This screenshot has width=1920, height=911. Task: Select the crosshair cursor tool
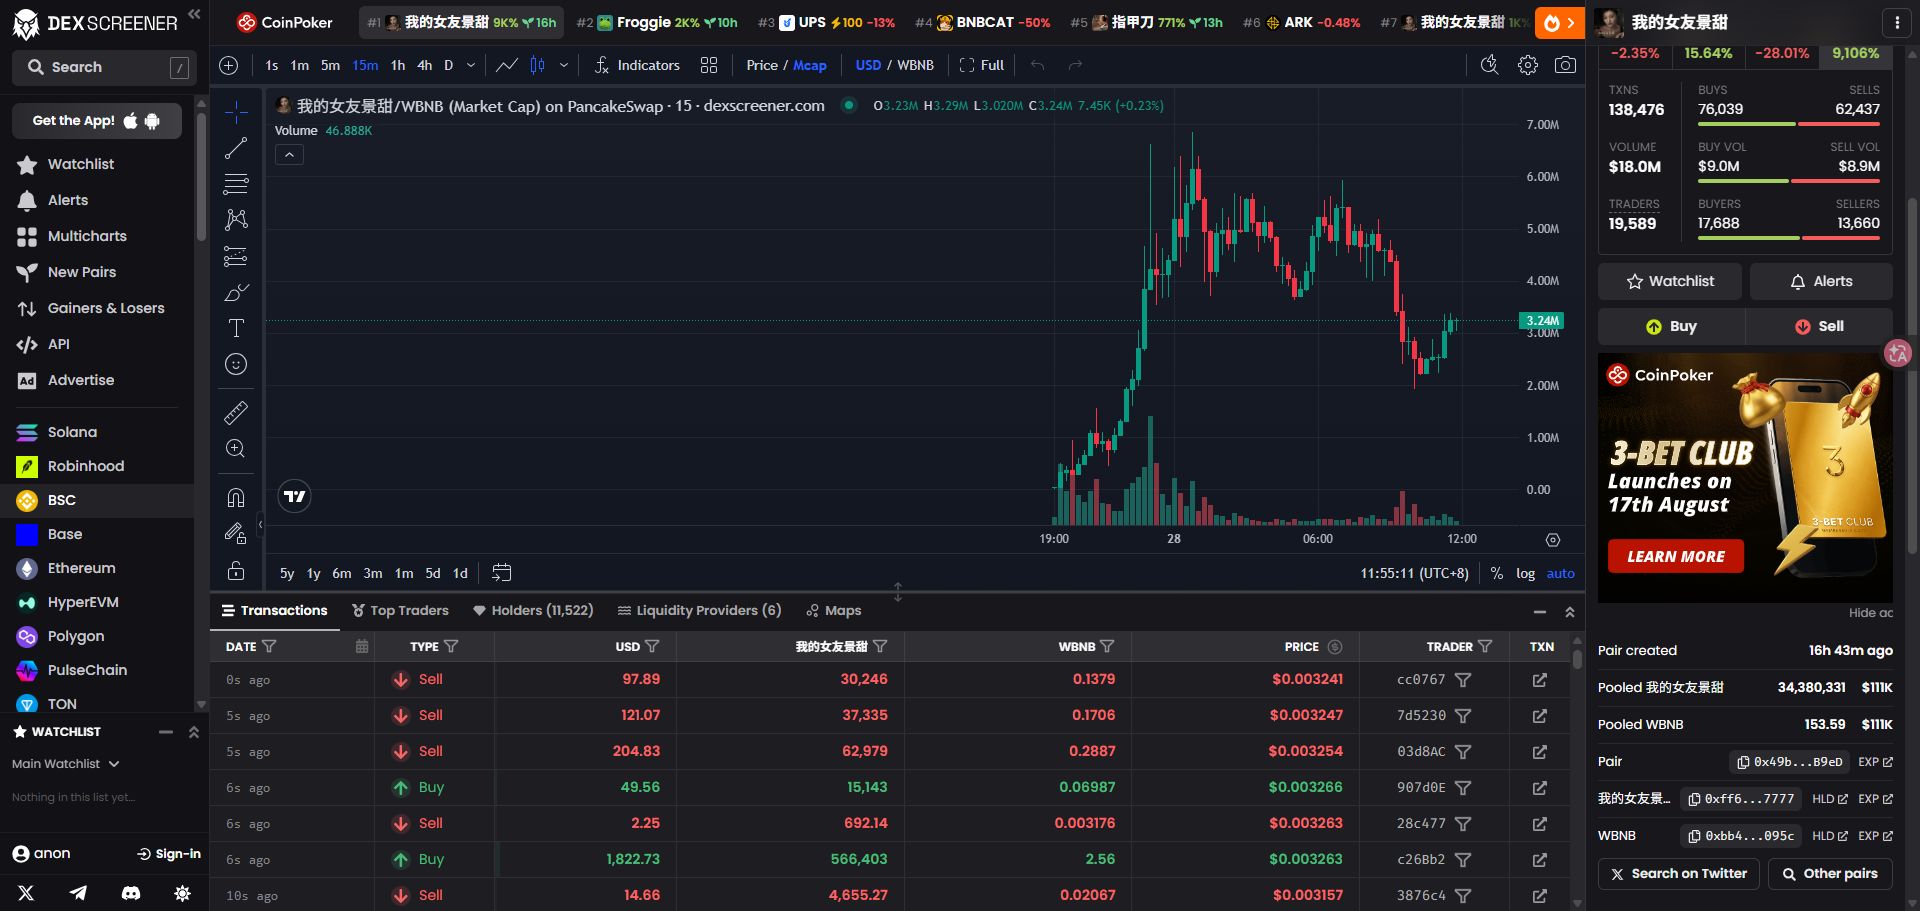[x=236, y=112]
